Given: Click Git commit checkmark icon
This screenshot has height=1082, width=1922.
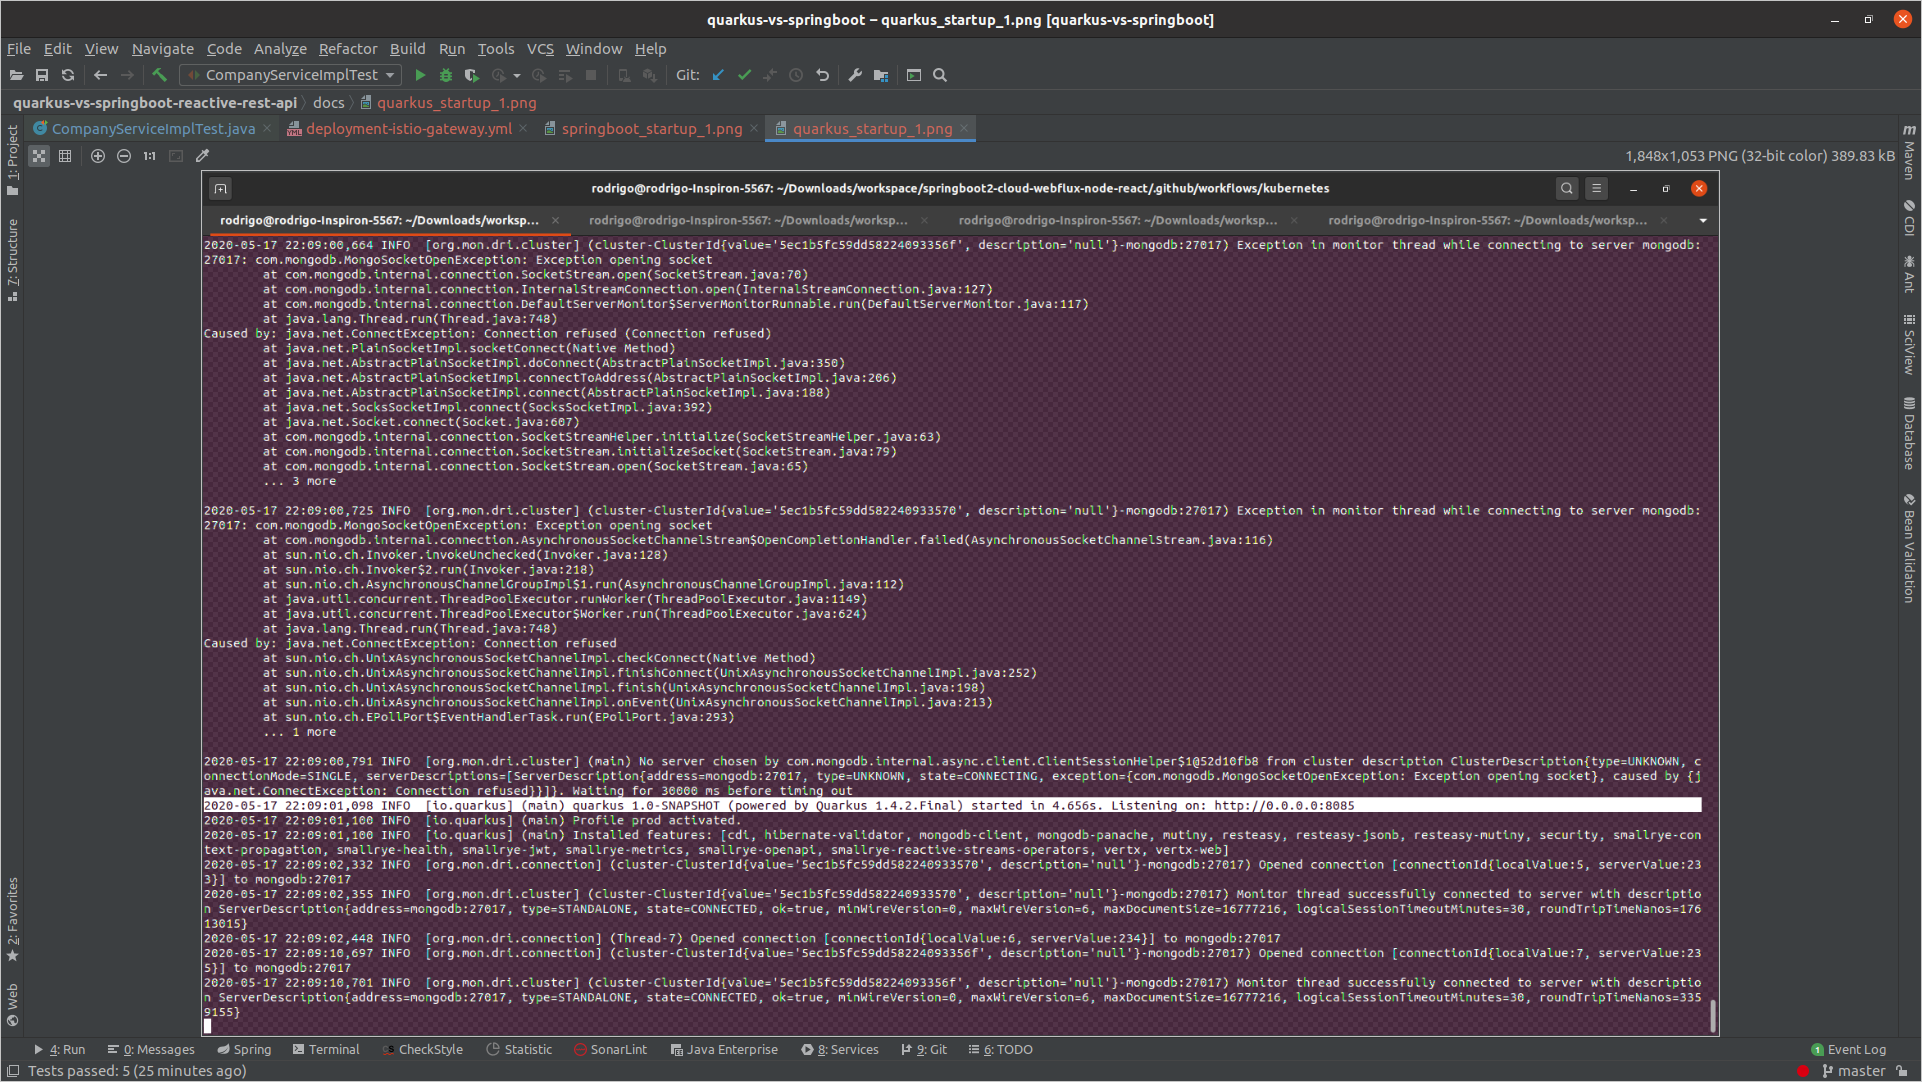Looking at the screenshot, I should pos(744,75).
